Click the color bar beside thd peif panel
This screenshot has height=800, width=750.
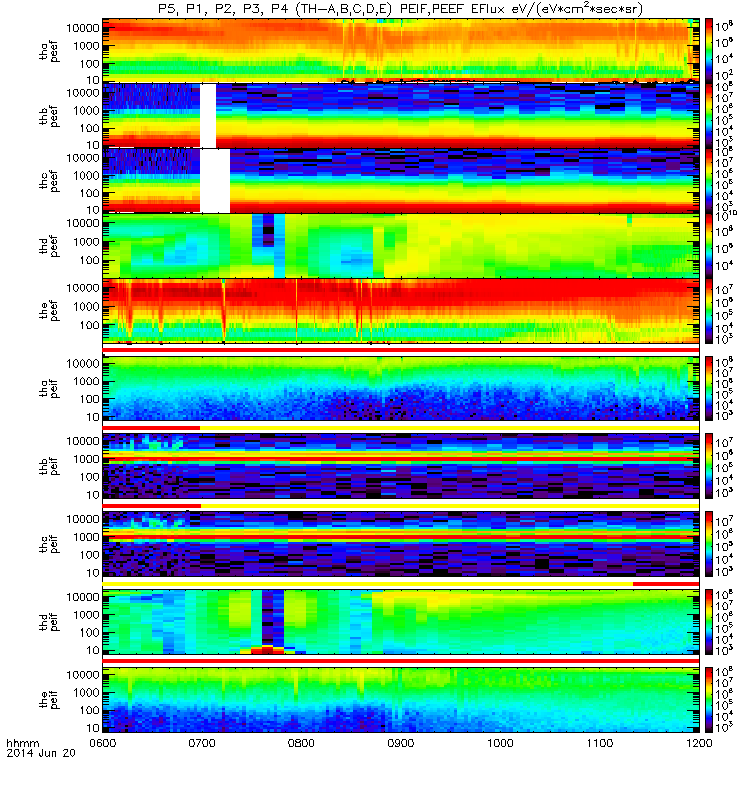pos(709,622)
